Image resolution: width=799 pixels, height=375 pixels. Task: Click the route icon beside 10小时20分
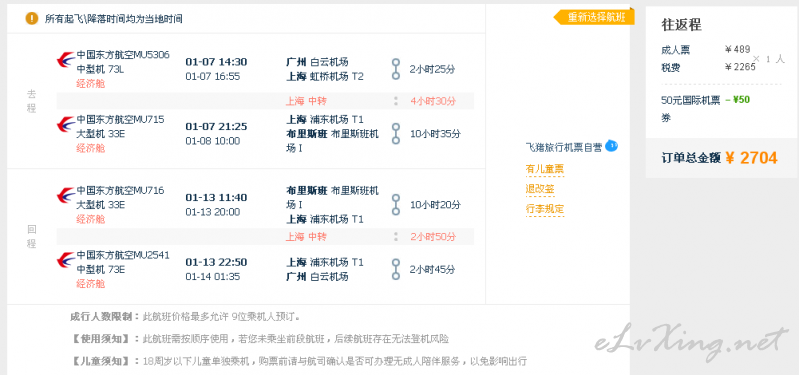coord(395,204)
